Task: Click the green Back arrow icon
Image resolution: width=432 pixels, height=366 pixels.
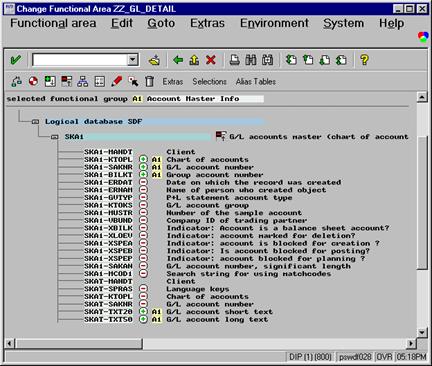Action: tap(178, 60)
